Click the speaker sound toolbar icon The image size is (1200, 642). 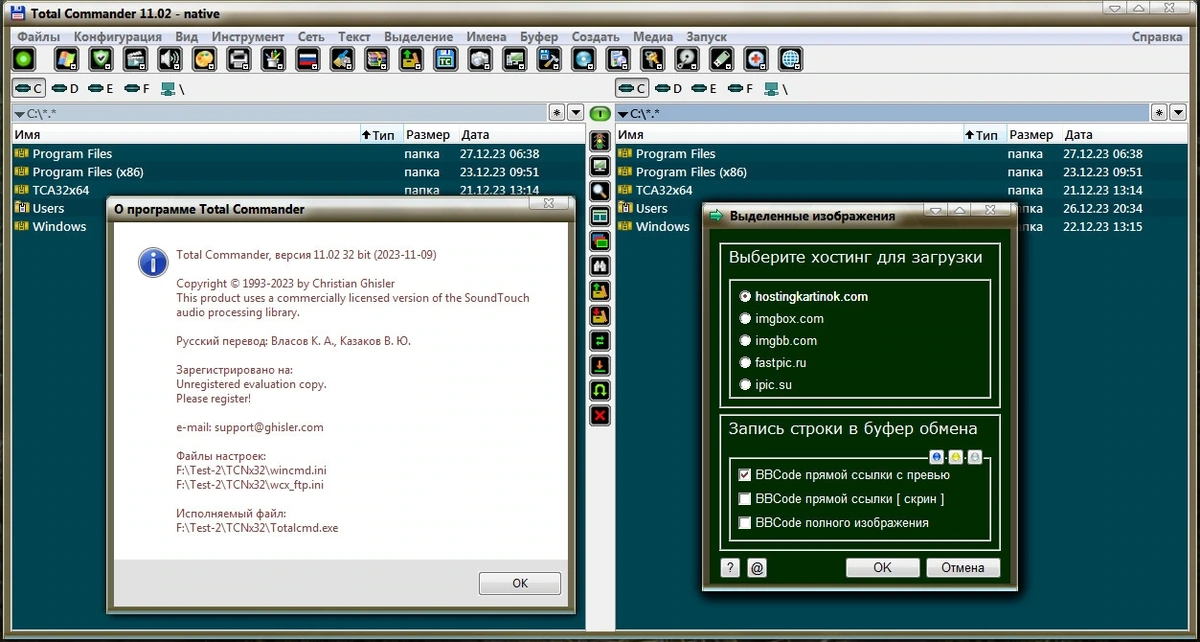click(x=169, y=59)
